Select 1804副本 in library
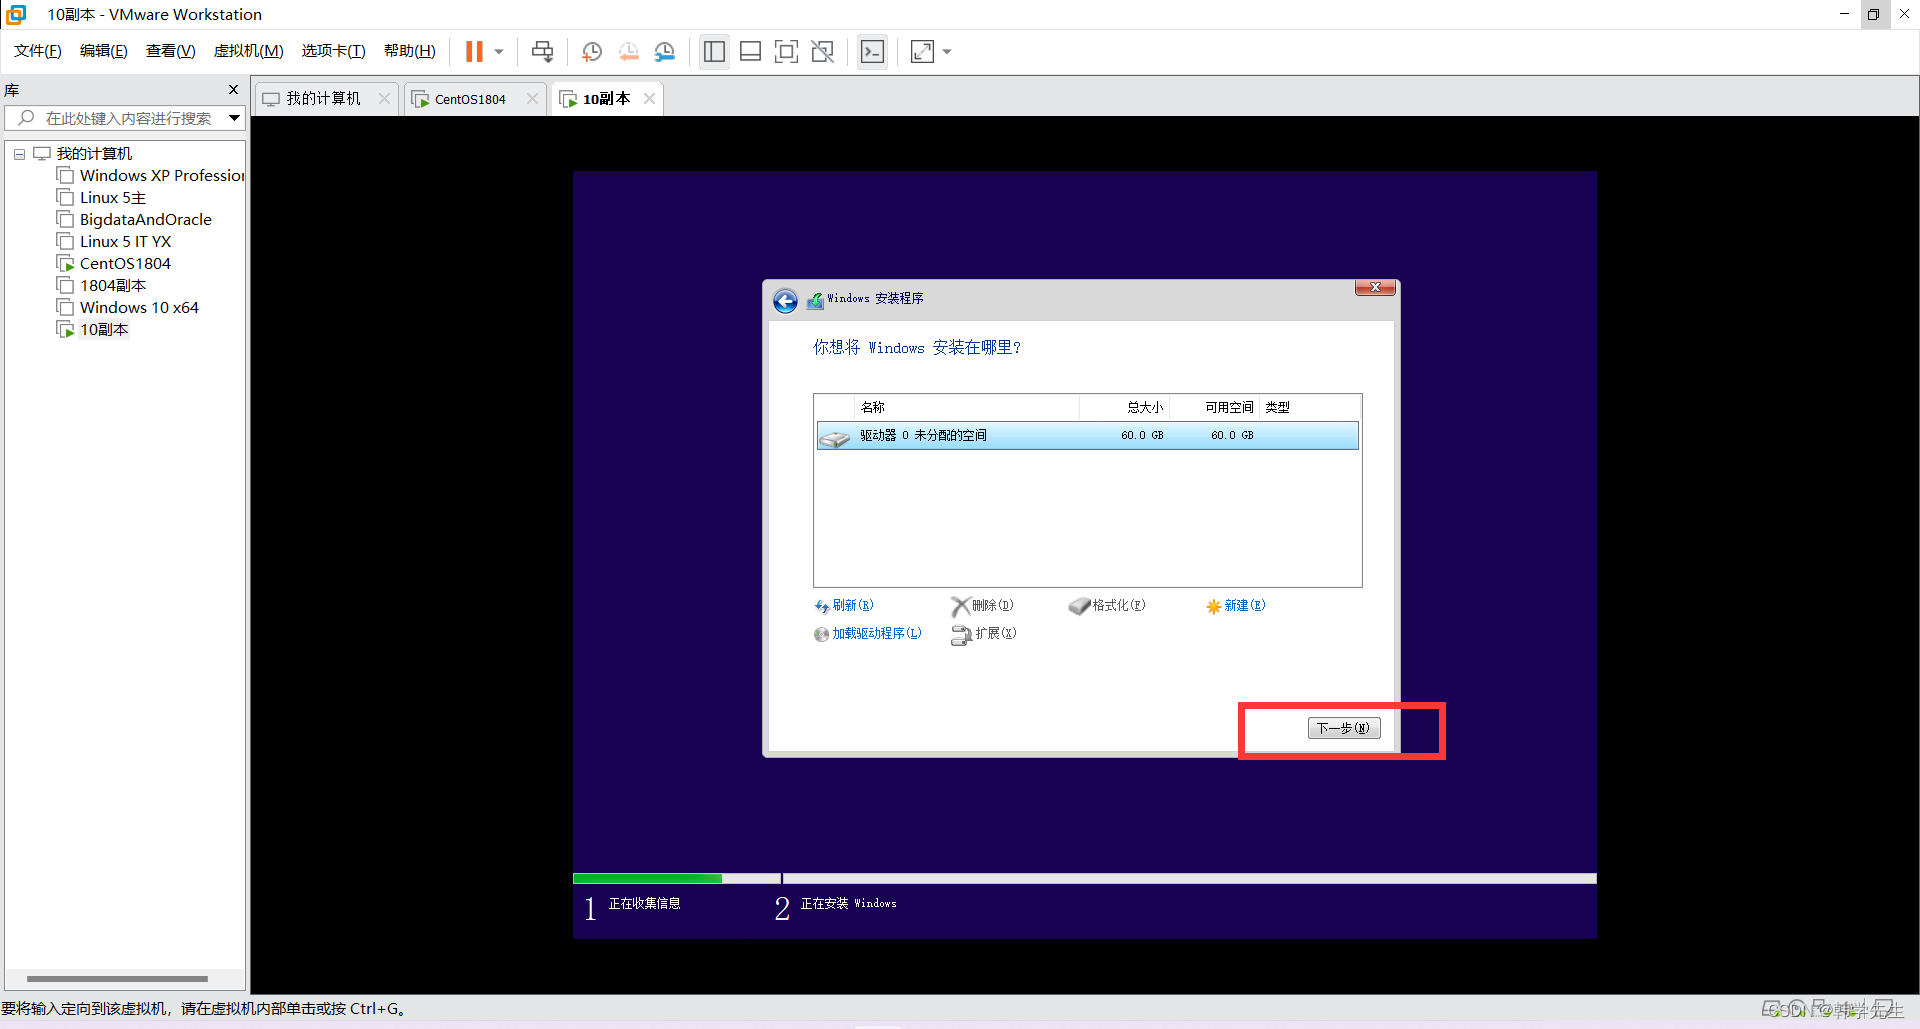The height and width of the screenshot is (1029, 1920). [x=102, y=285]
